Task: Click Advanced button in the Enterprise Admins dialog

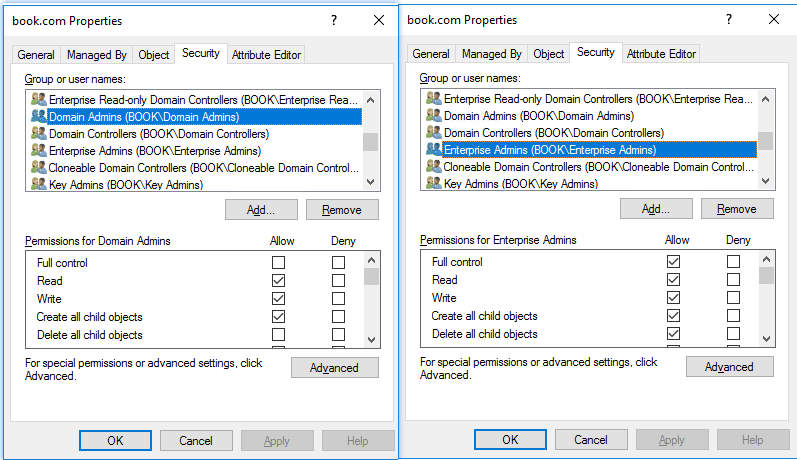Action: click(729, 367)
